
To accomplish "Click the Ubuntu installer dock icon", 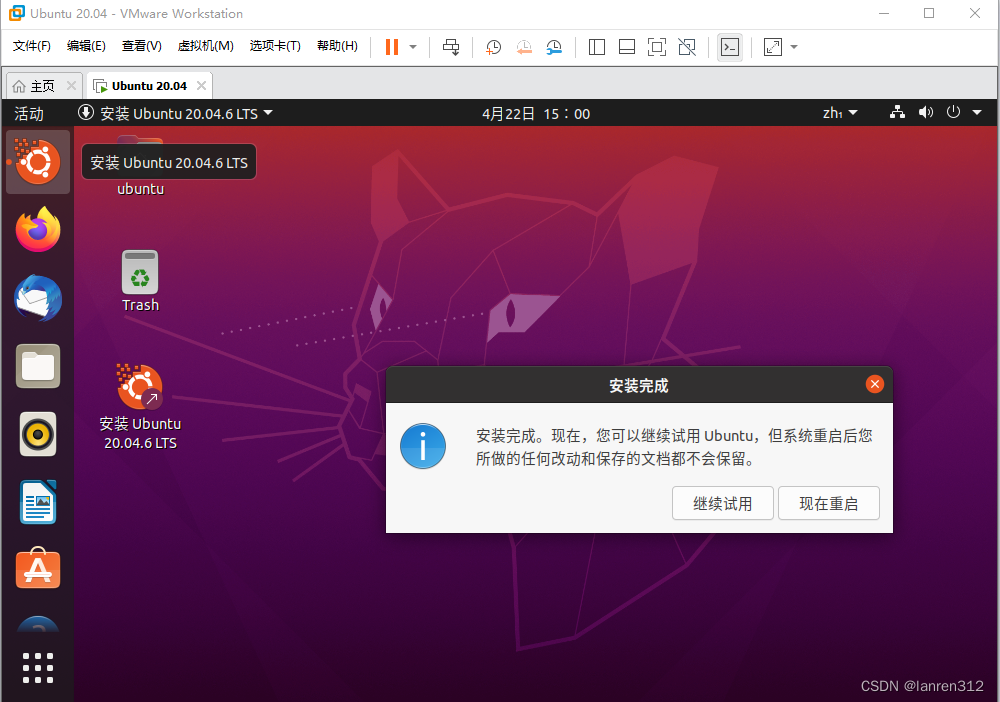I will pyautogui.click(x=38, y=162).
